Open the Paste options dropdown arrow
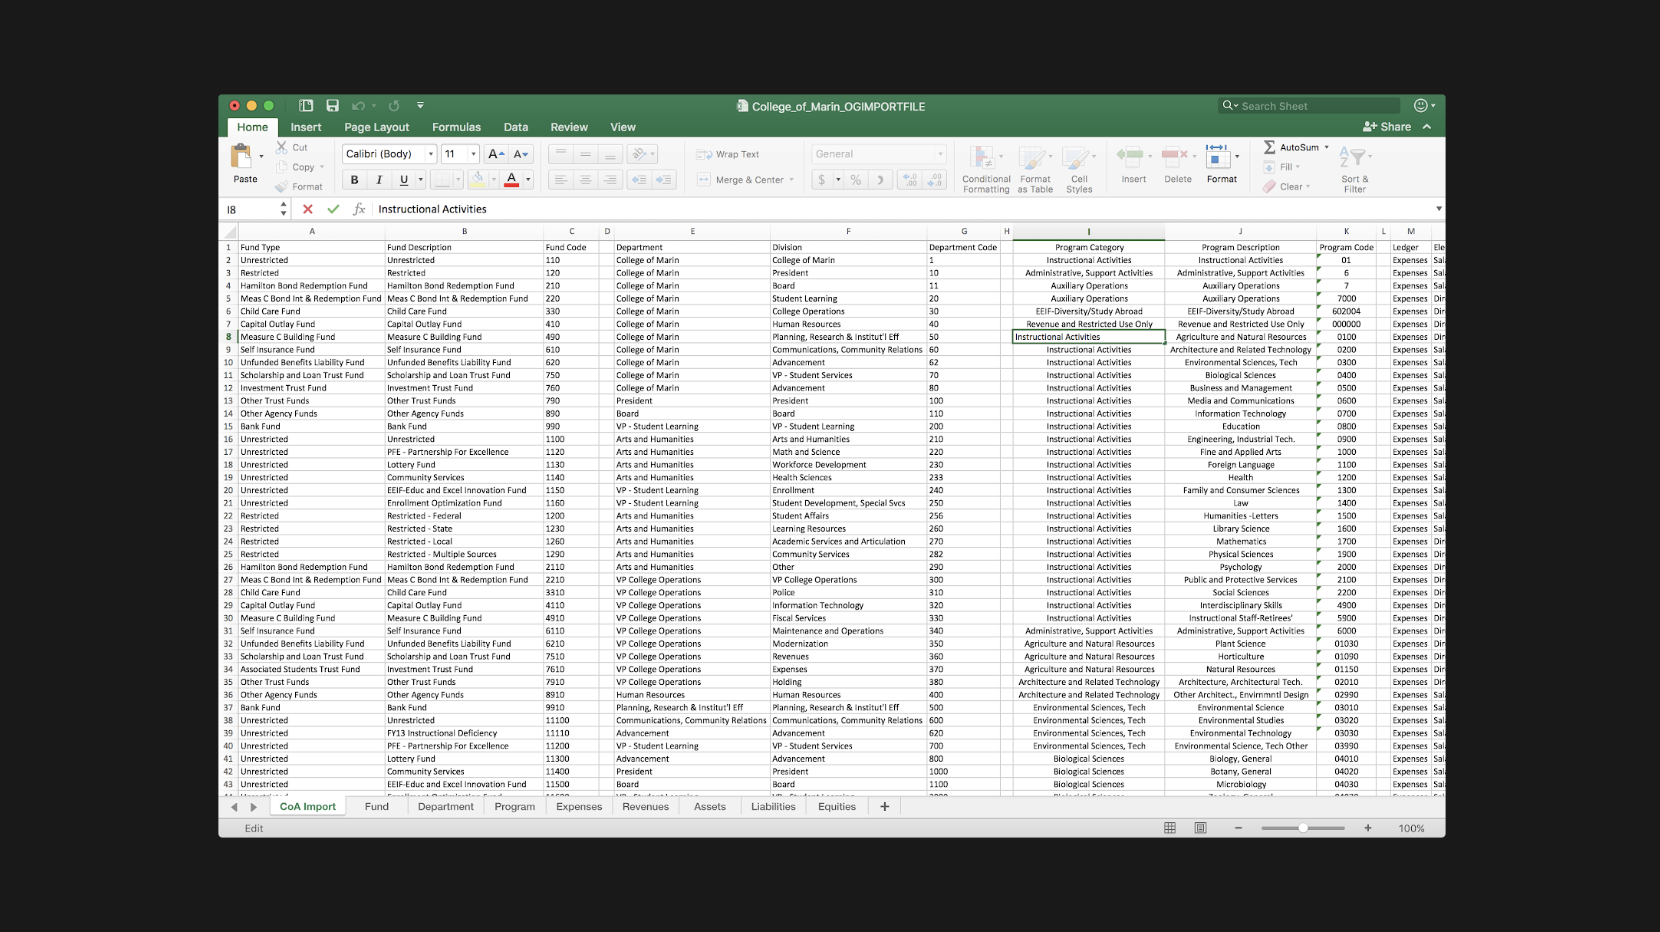Viewport: 1660px width, 932px height. 262,156
